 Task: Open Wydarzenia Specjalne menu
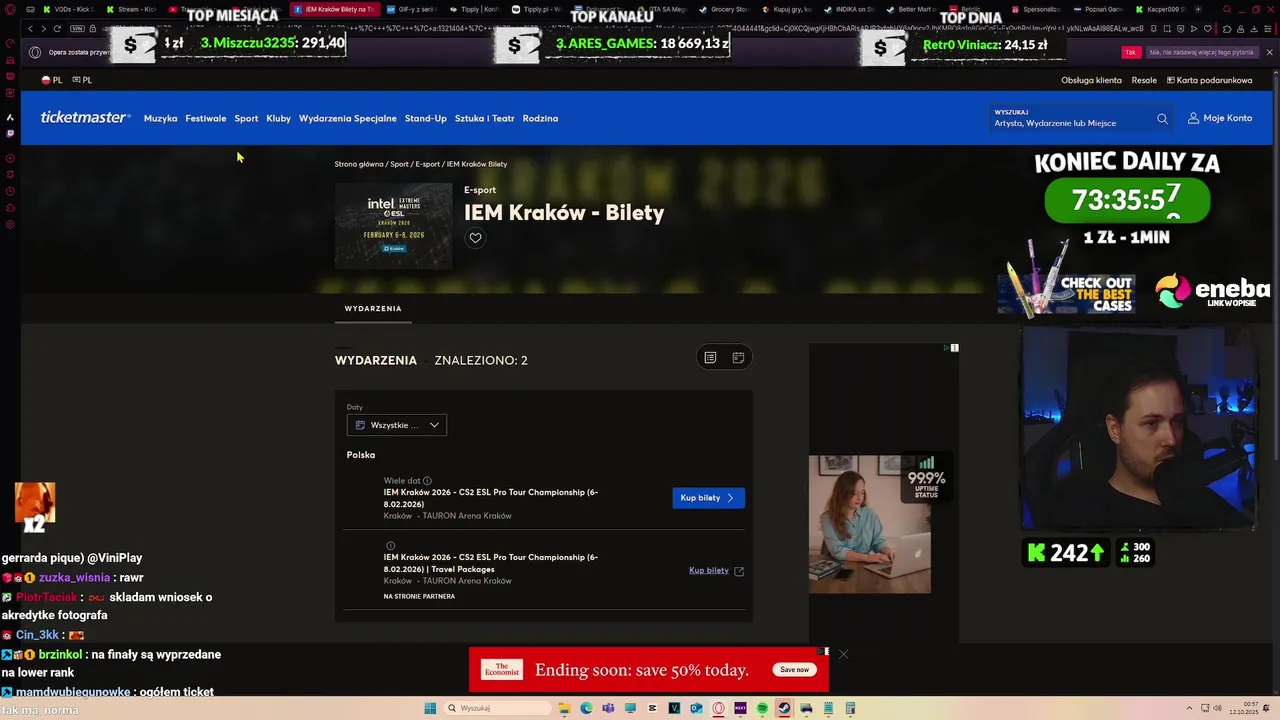point(348,118)
